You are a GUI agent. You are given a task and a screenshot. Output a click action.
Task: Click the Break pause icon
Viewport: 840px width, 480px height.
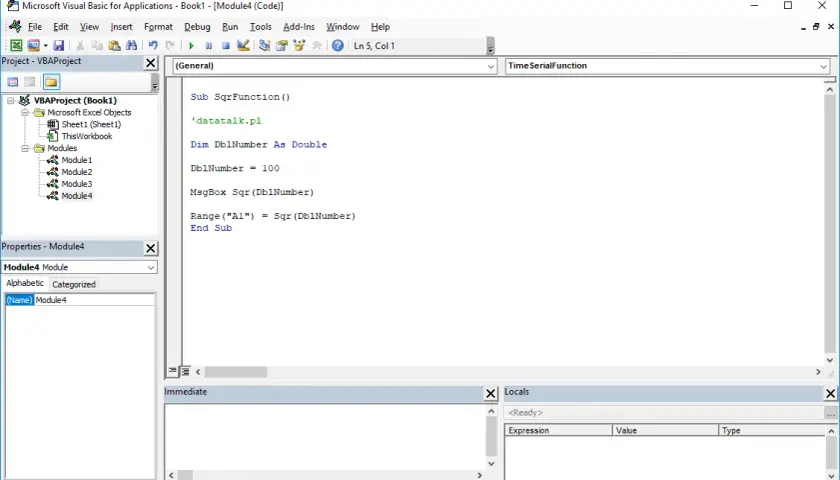click(209, 46)
